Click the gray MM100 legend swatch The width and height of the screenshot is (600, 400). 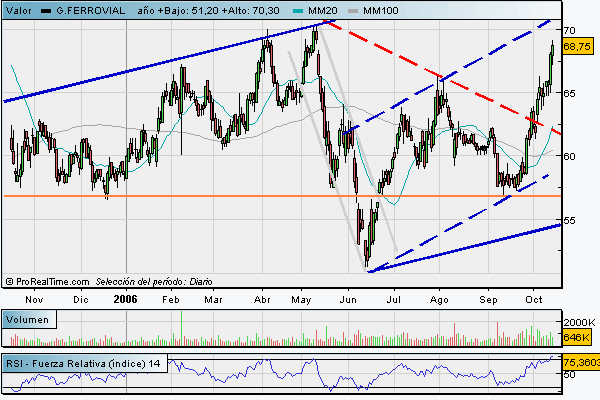353,11
